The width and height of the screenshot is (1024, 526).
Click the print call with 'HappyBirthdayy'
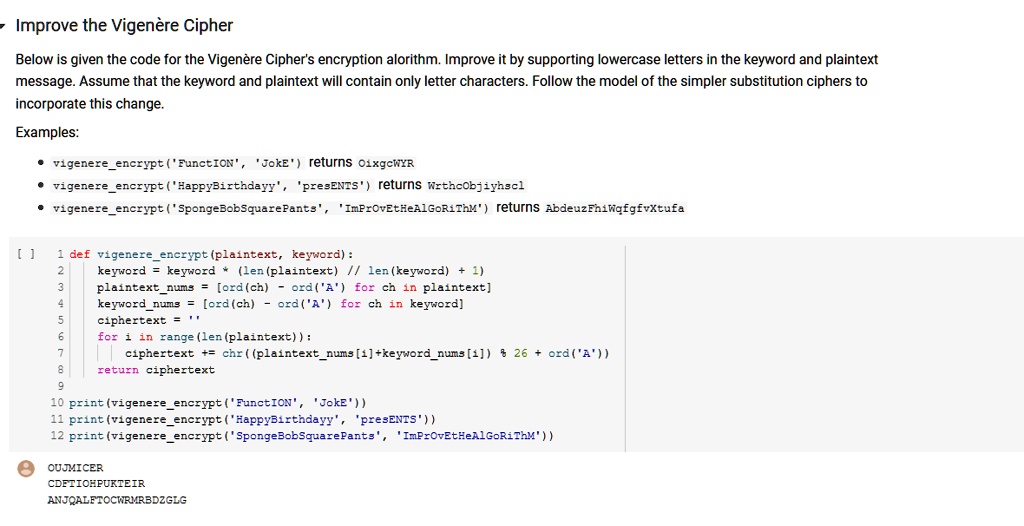[x=250, y=419]
